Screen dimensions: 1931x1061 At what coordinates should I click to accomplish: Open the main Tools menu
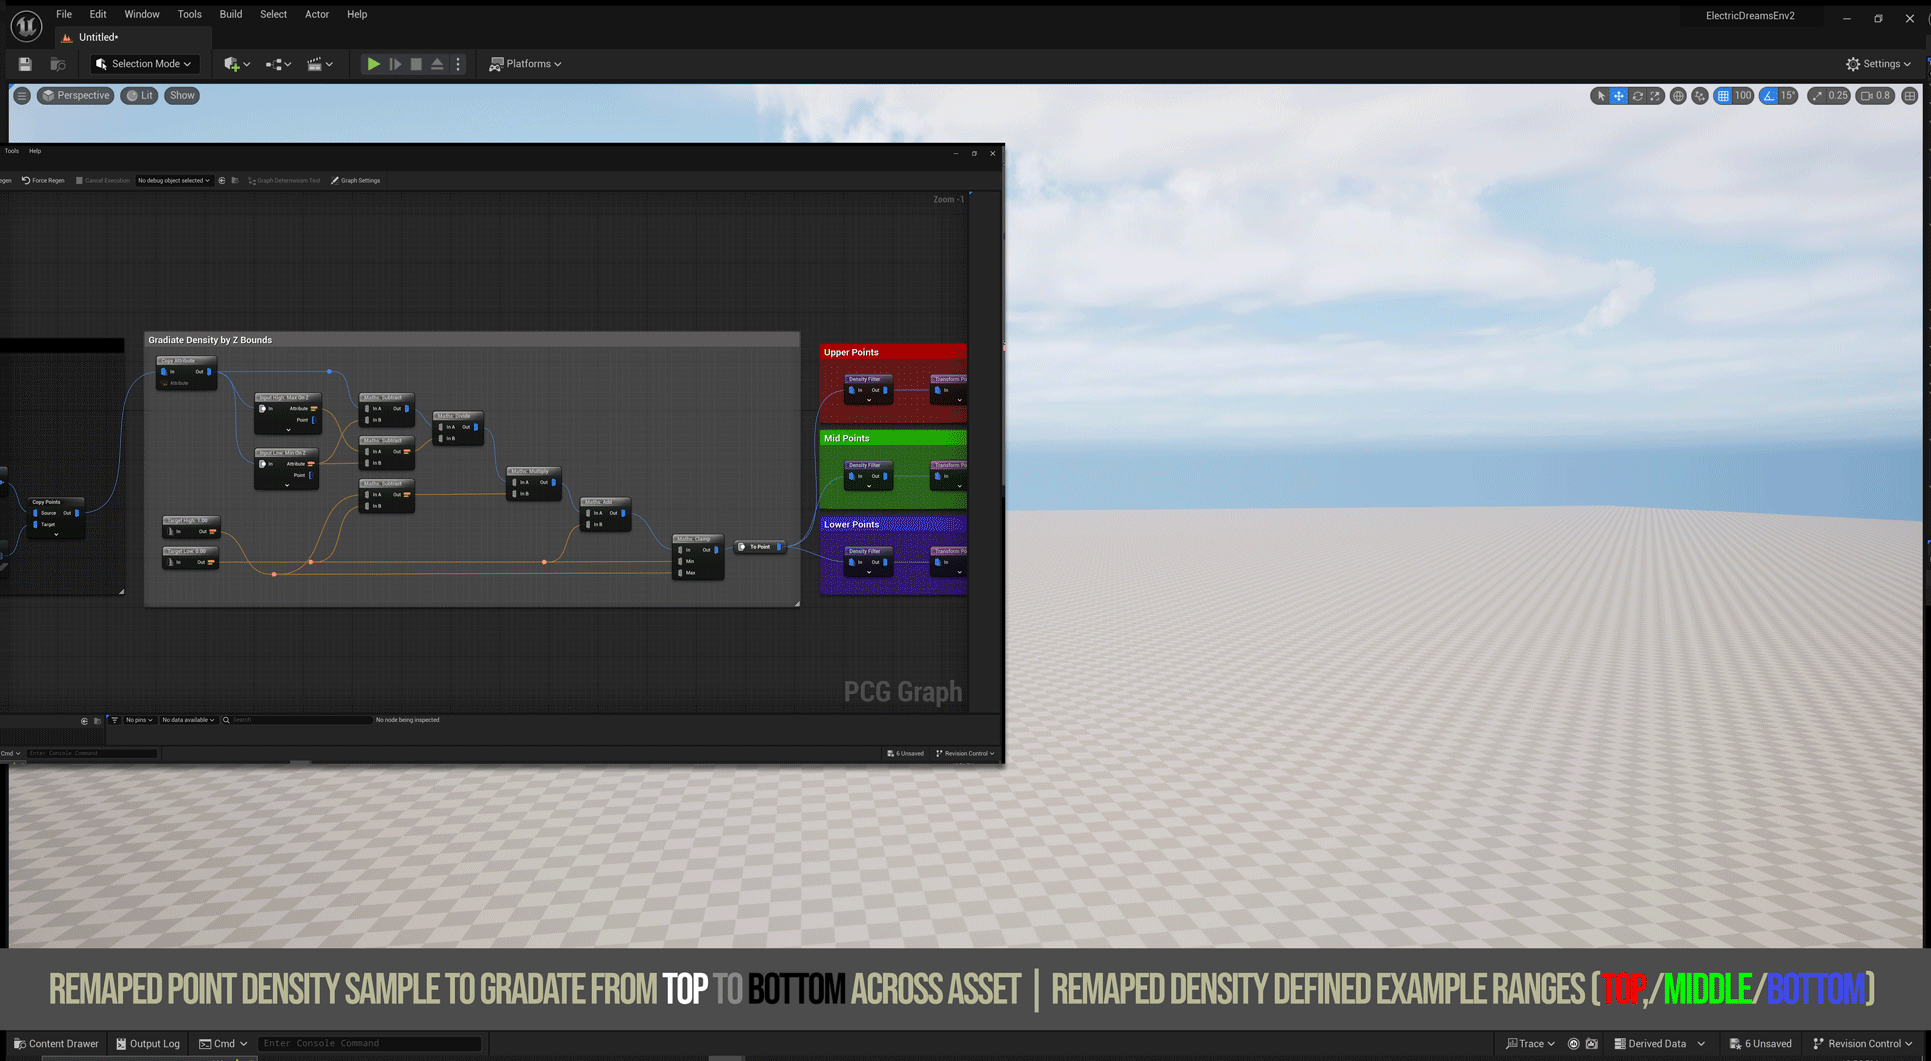coord(189,14)
